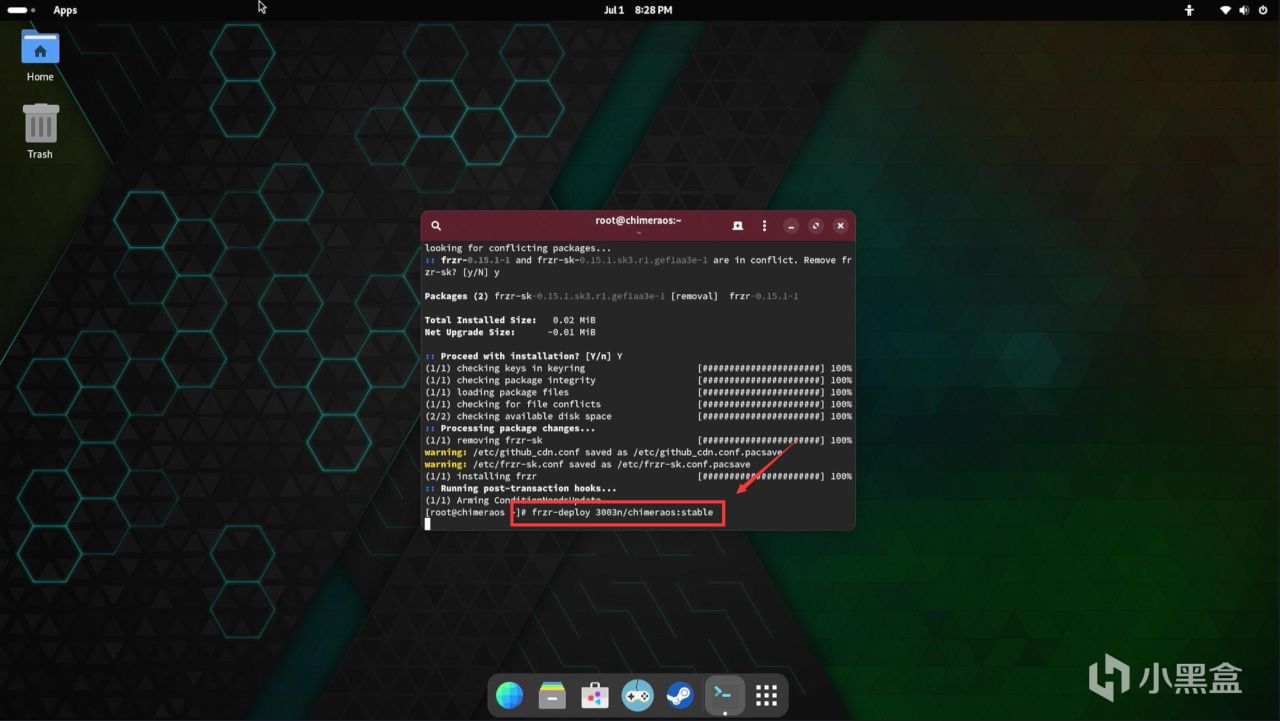Click the "Processing package changes..." line

pos(510,428)
